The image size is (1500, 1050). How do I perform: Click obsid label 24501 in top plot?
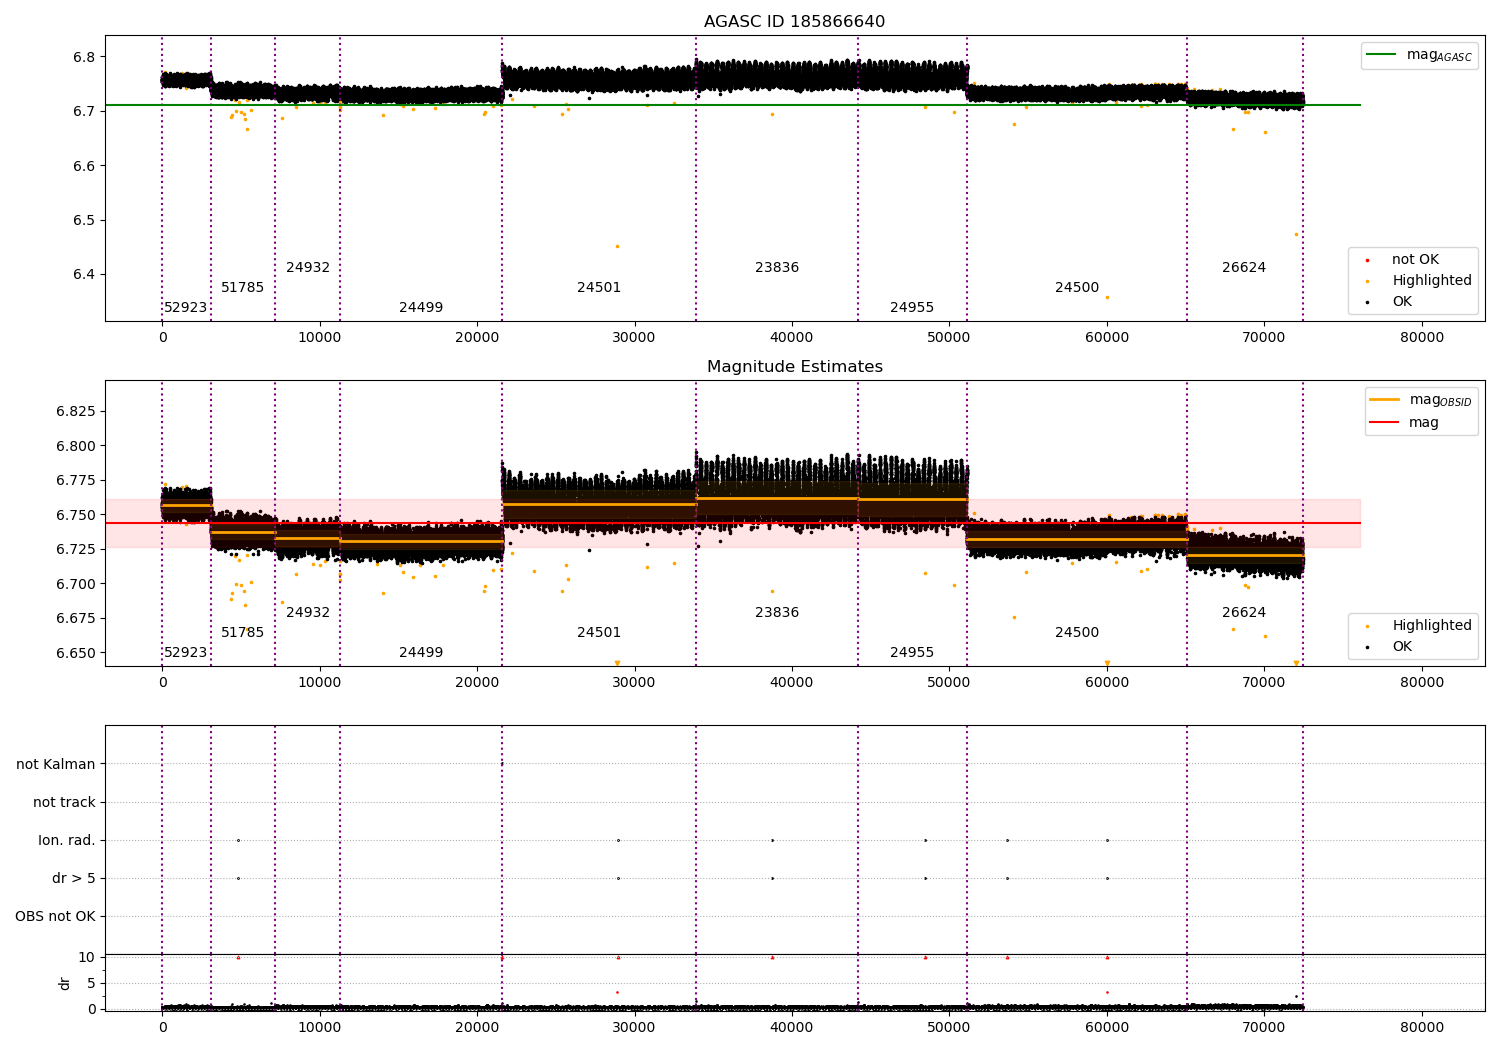click(599, 287)
